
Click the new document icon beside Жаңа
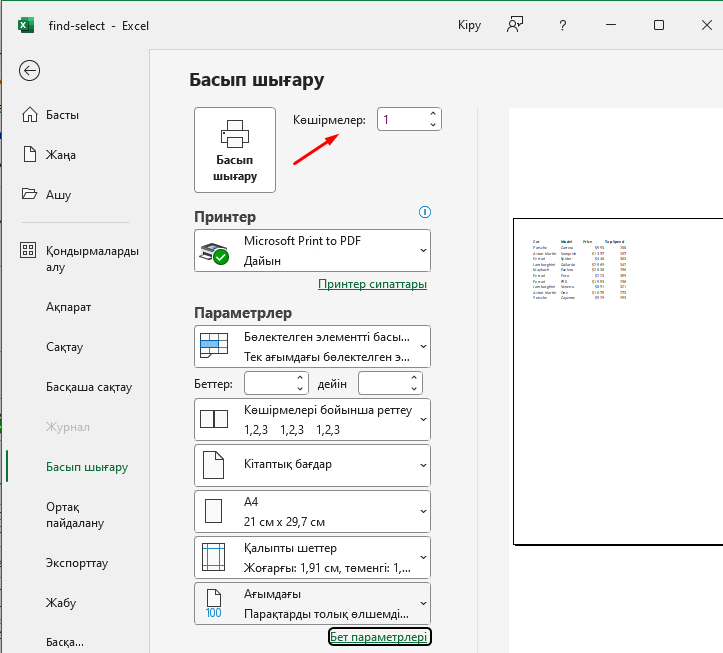click(x=30, y=154)
